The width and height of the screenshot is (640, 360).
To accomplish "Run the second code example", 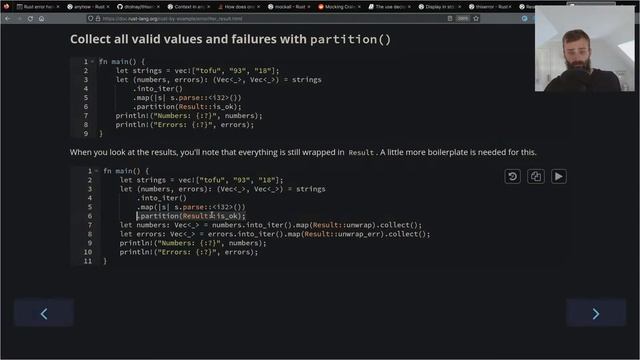I will (x=558, y=177).
